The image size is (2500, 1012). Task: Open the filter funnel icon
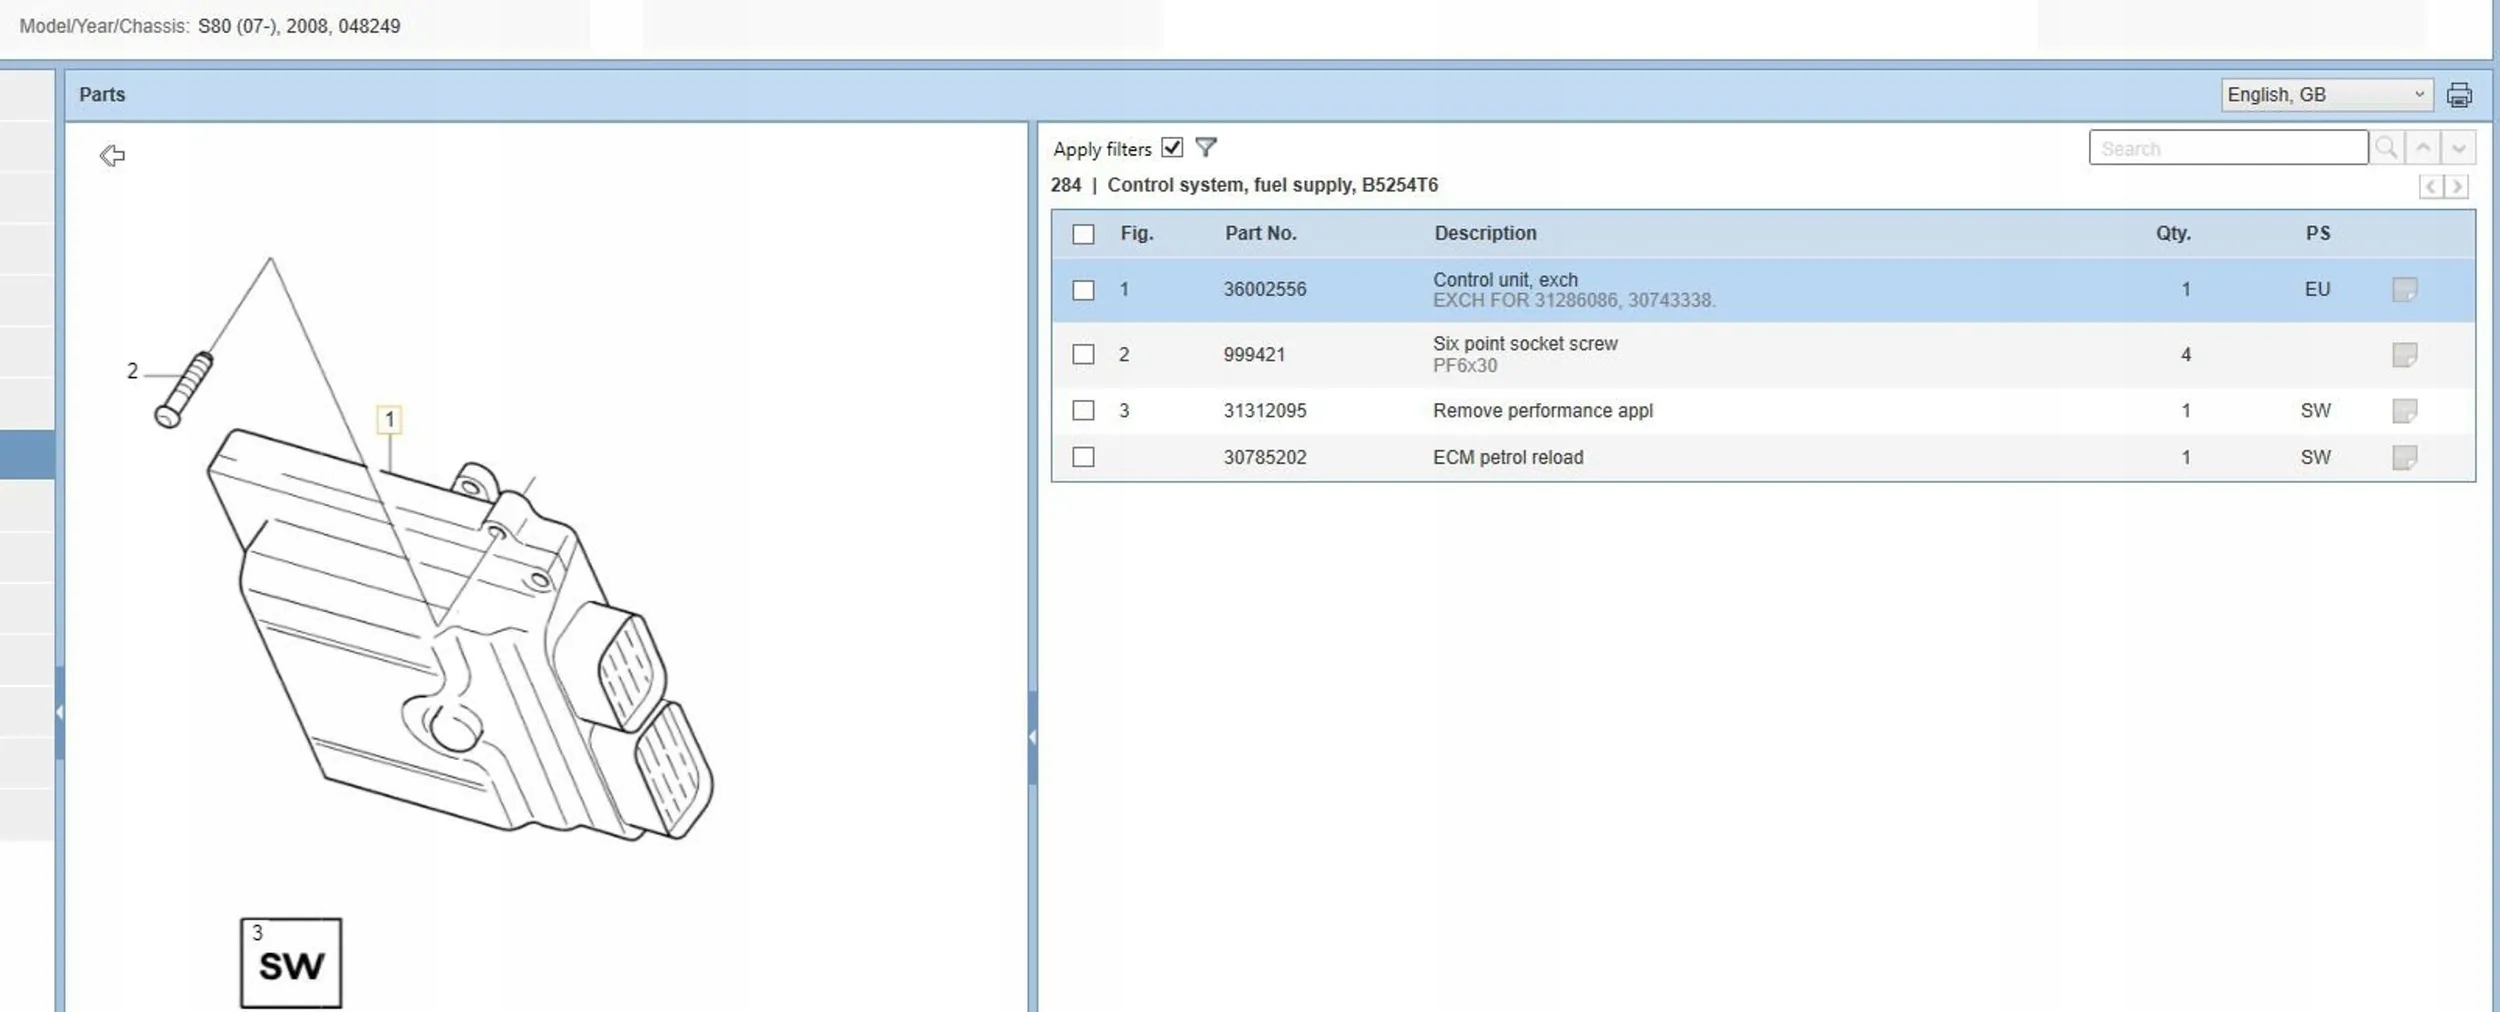click(x=1206, y=148)
